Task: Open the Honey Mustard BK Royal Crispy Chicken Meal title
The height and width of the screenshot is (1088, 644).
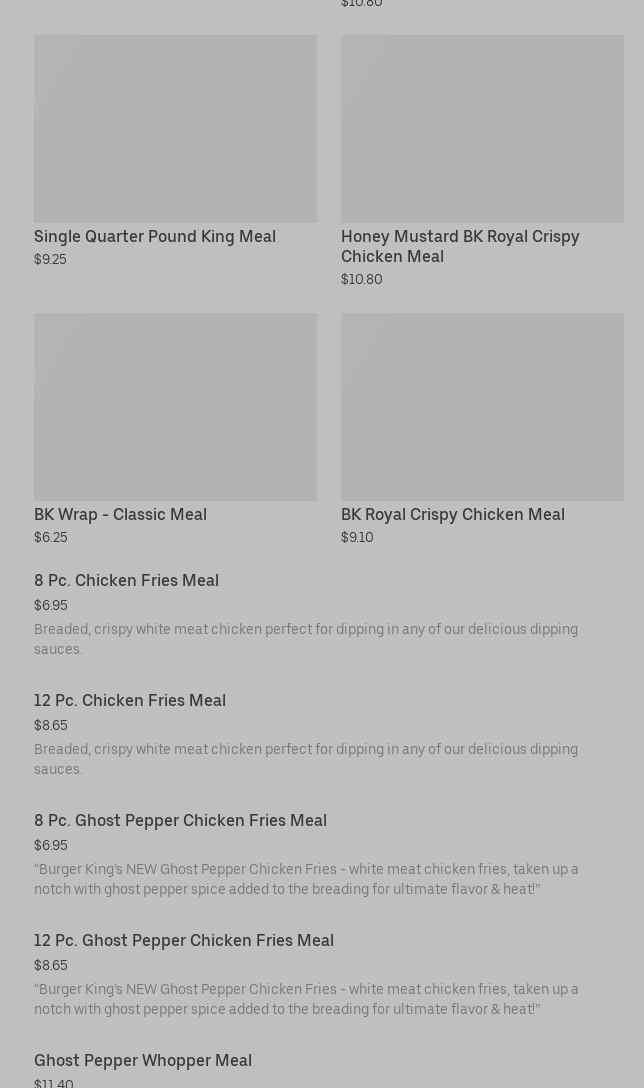Action: 460,246
